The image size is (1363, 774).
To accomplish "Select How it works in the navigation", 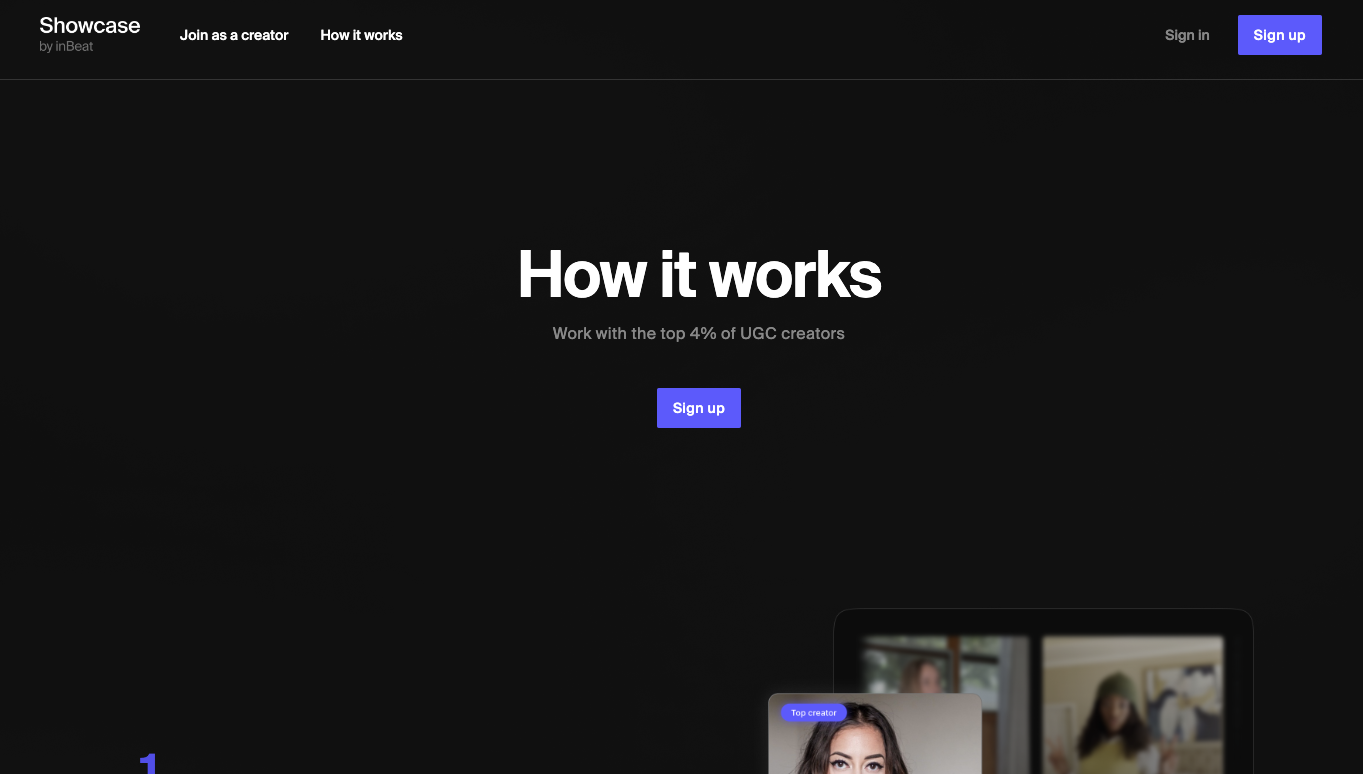I will click(361, 35).
